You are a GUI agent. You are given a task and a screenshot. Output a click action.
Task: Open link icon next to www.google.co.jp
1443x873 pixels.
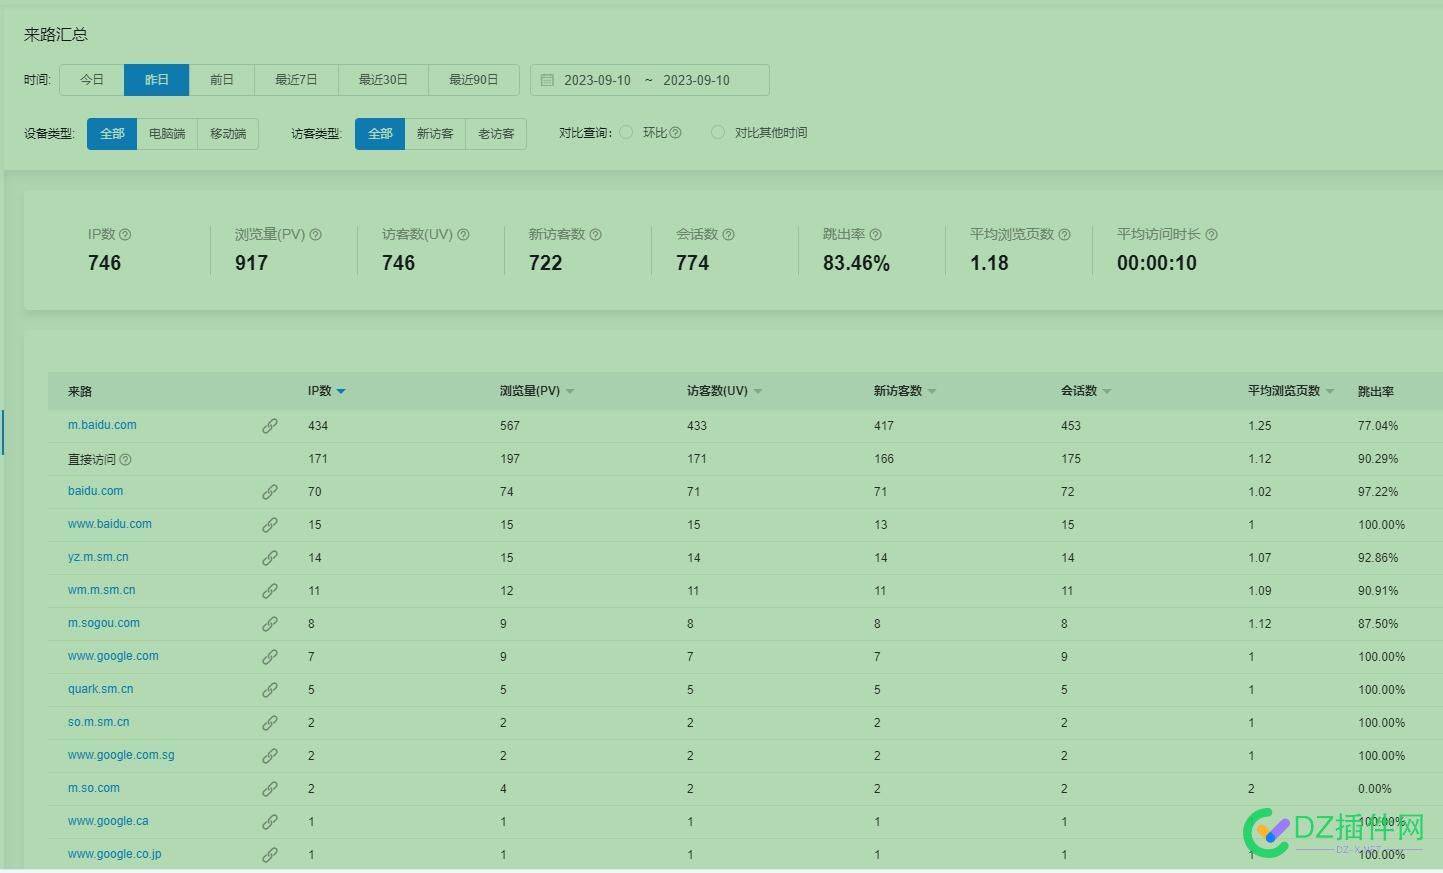pos(270,855)
